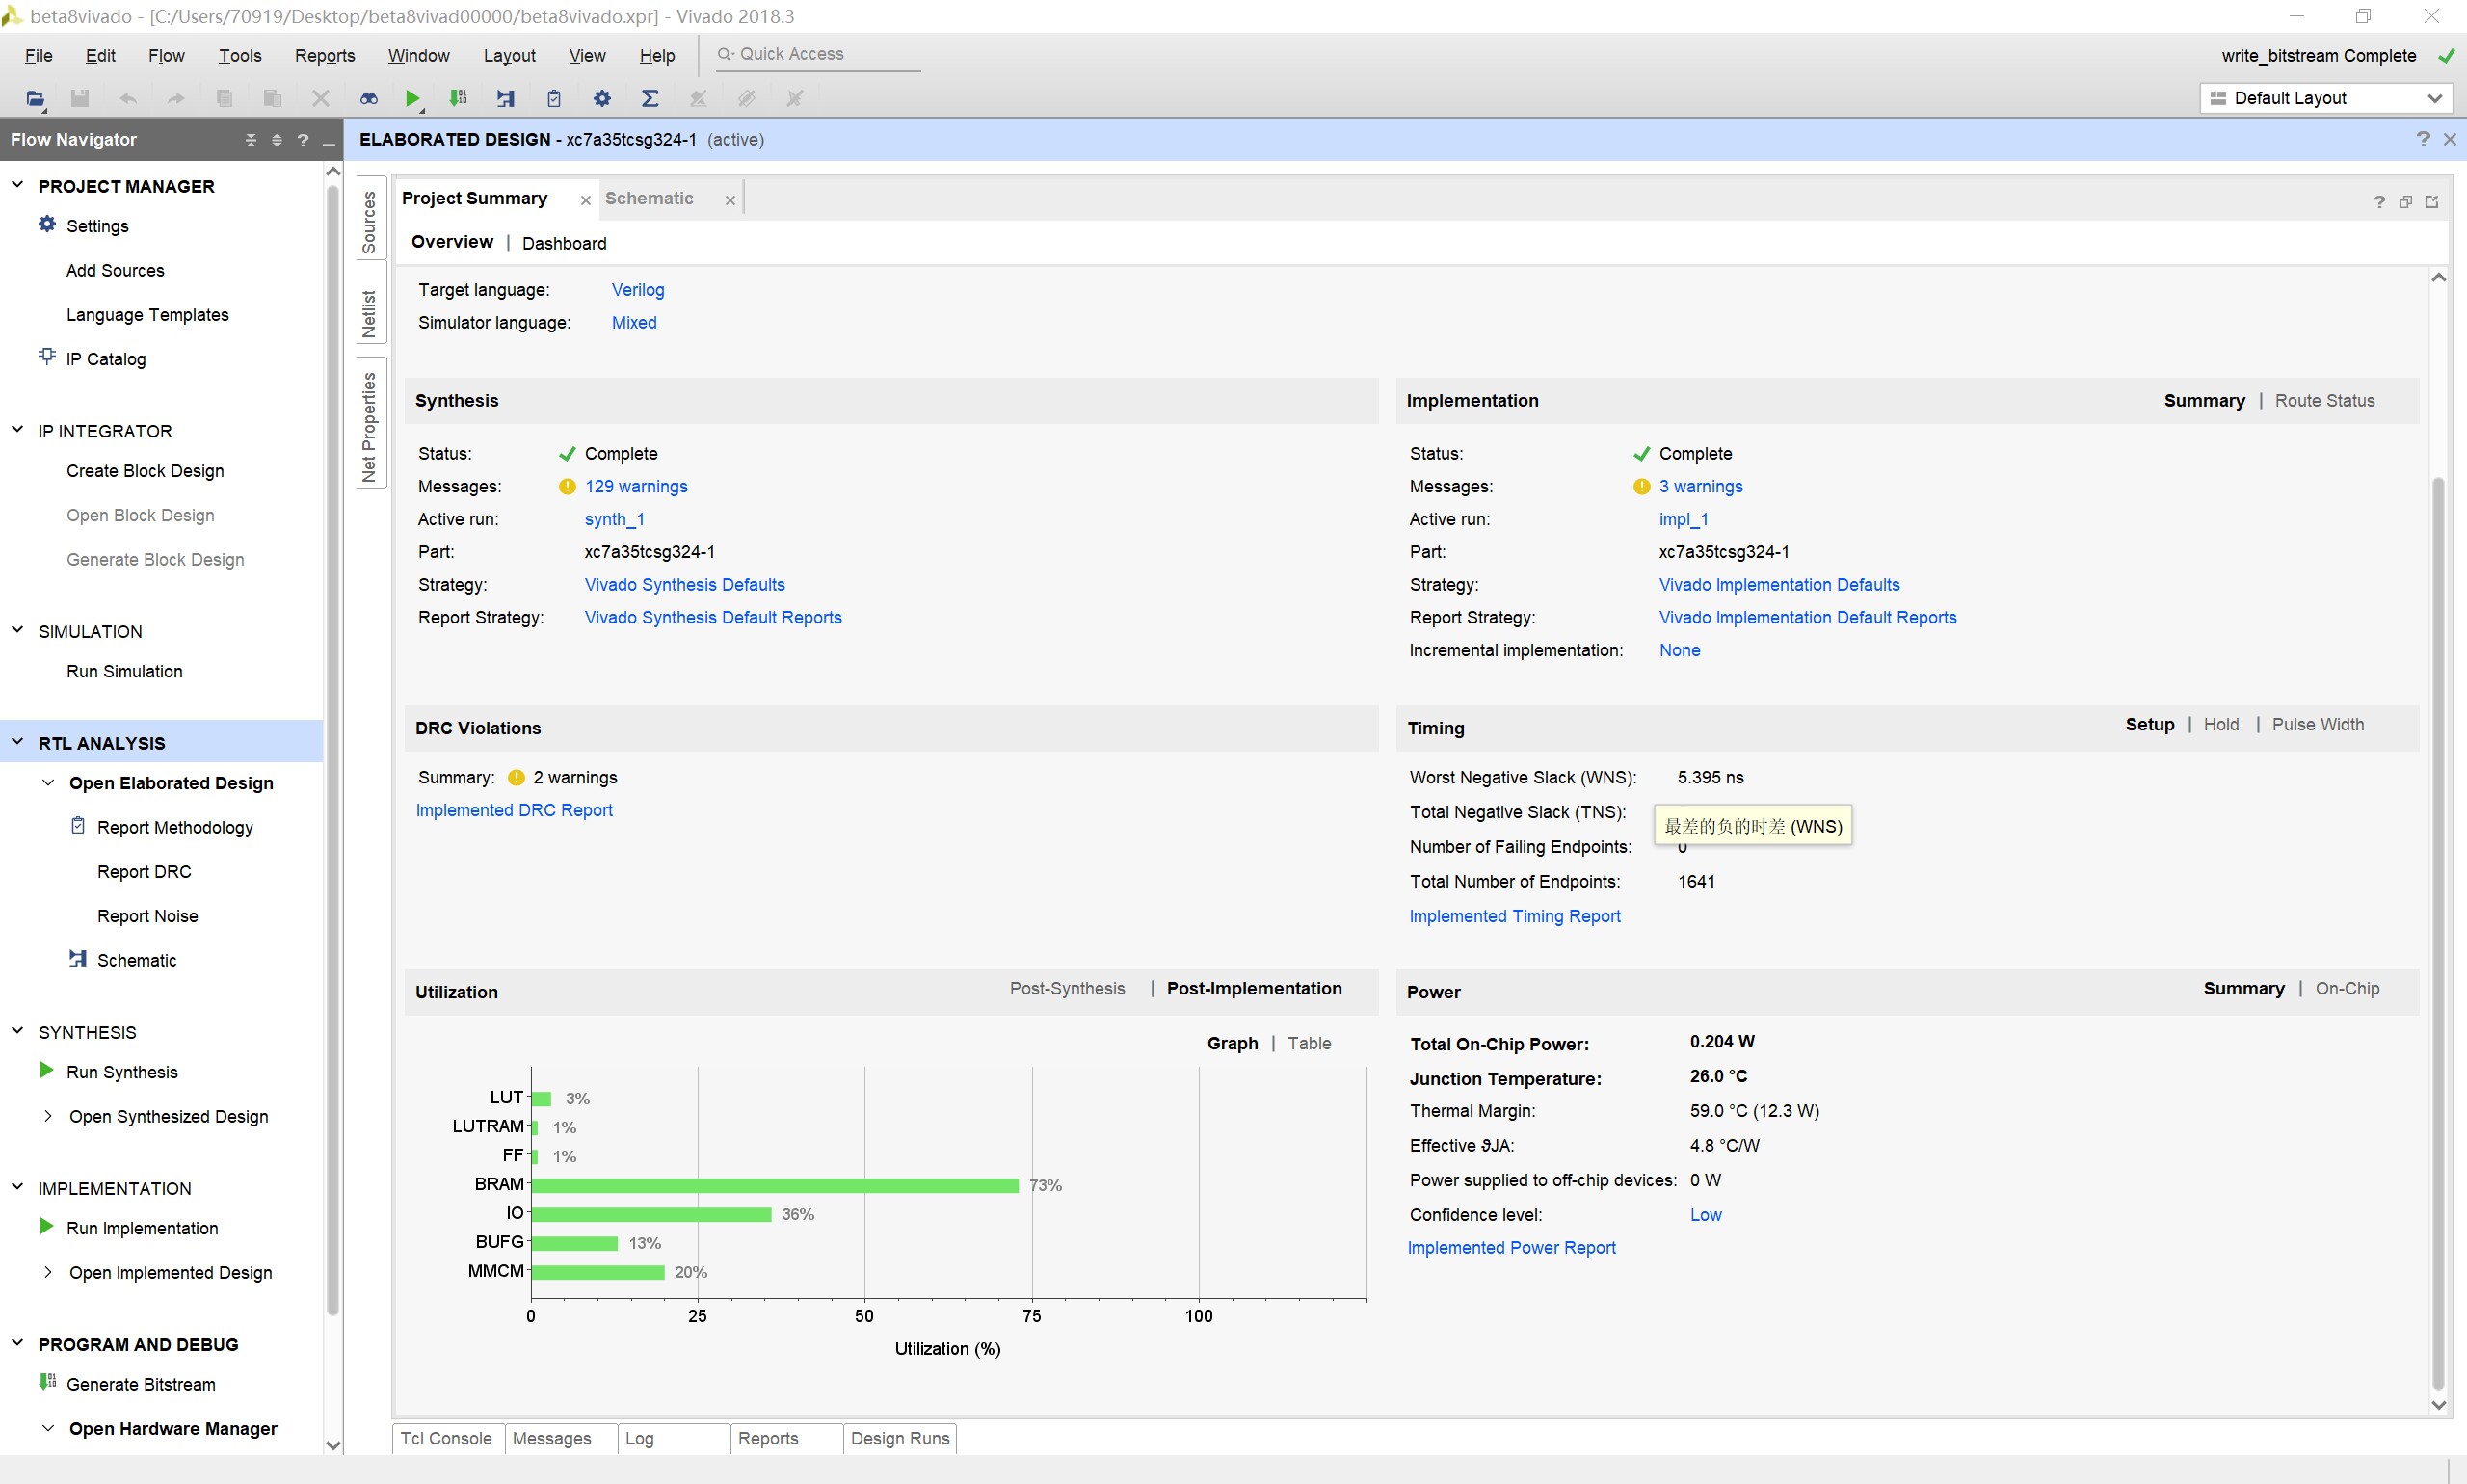Switch timing view to Hold
2467x1484 pixels.
[2220, 724]
